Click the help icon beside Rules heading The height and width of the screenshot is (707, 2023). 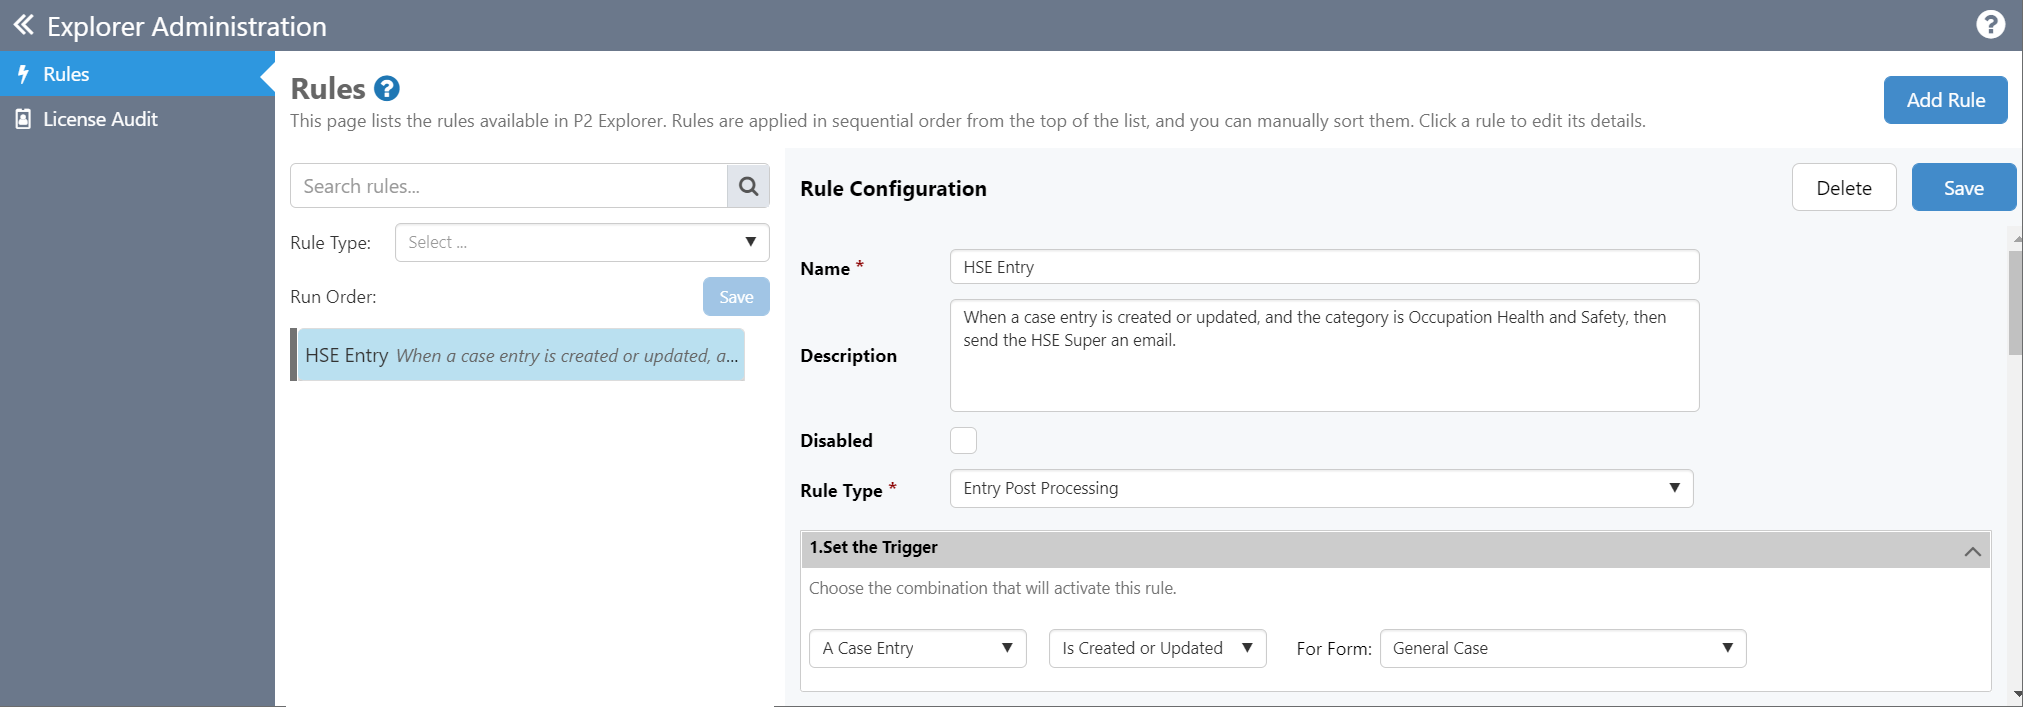pyautogui.click(x=387, y=89)
